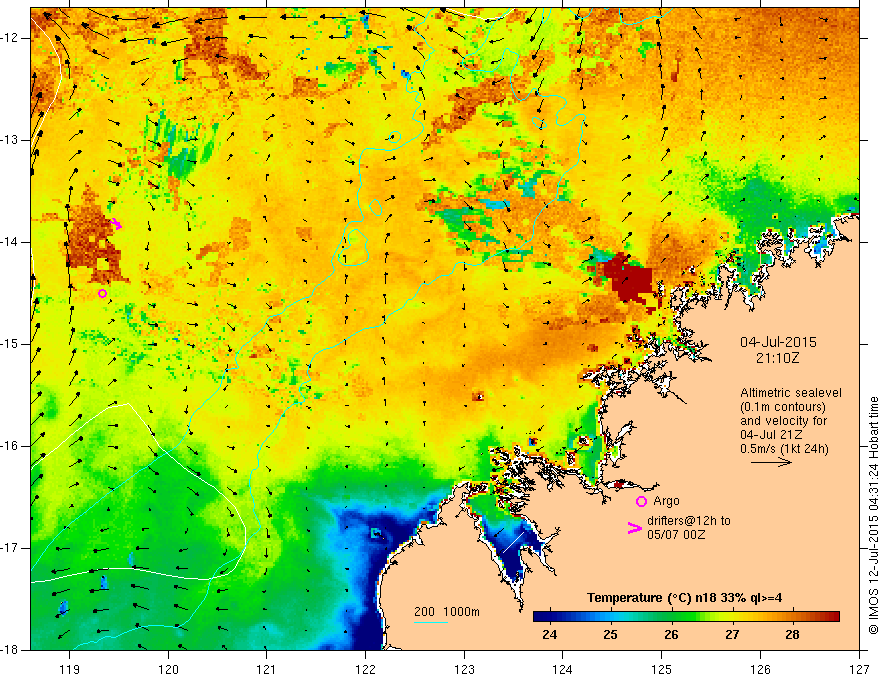880x680 pixels.
Task: Click the longitude axis label '123'
Action: click(x=464, y=669)
